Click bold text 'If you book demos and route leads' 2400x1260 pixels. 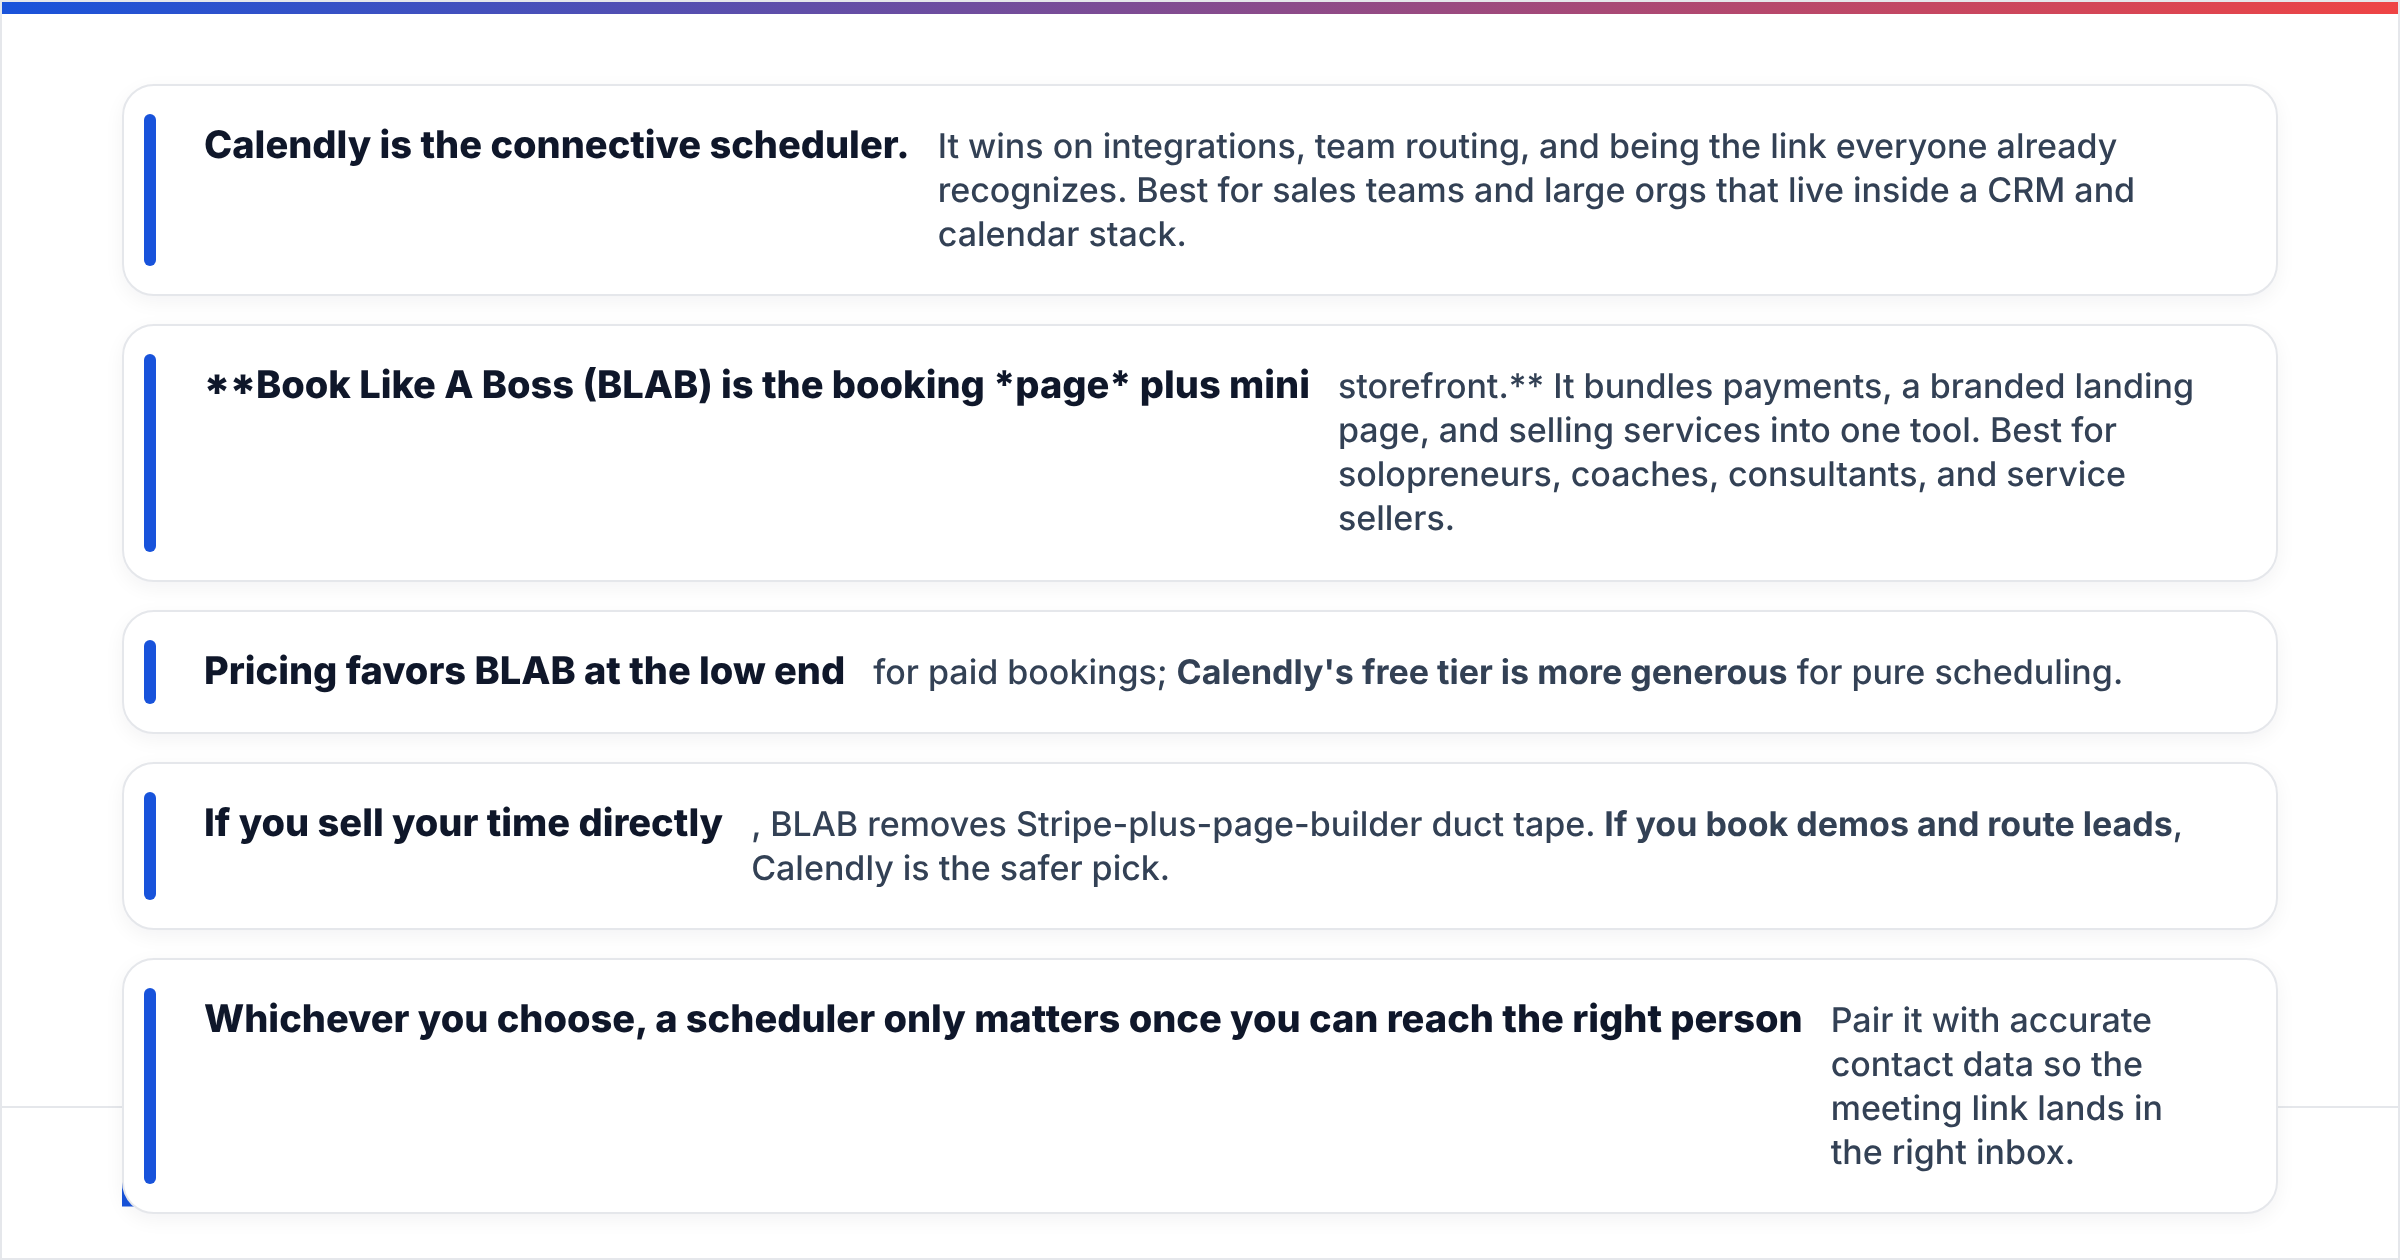(1889, 825)
